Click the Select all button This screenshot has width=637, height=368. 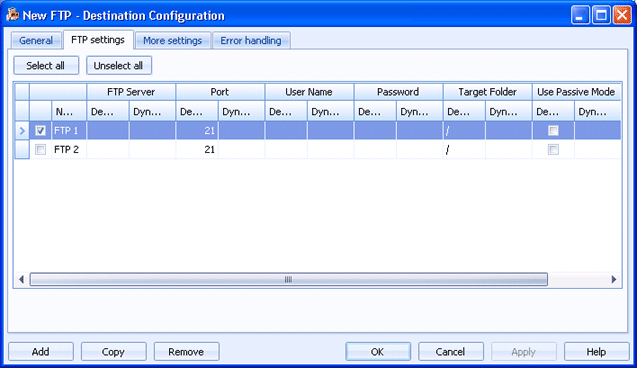[x=46, y=65]
